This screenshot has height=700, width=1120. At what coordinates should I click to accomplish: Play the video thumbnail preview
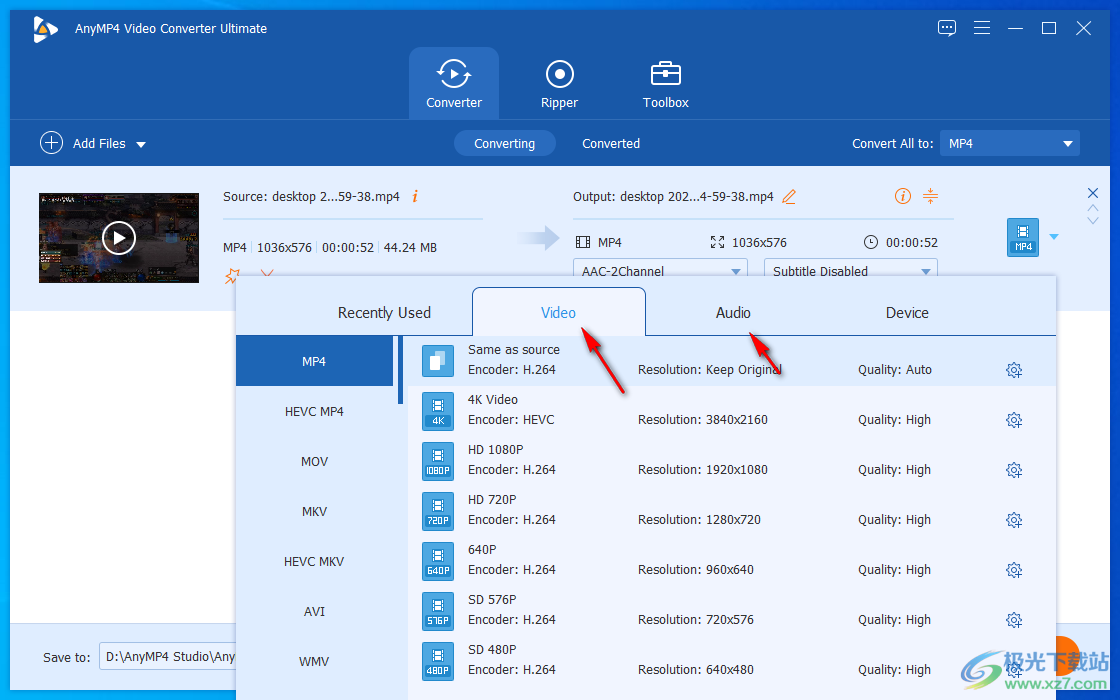pyautogui.click(x=119, y=238)
